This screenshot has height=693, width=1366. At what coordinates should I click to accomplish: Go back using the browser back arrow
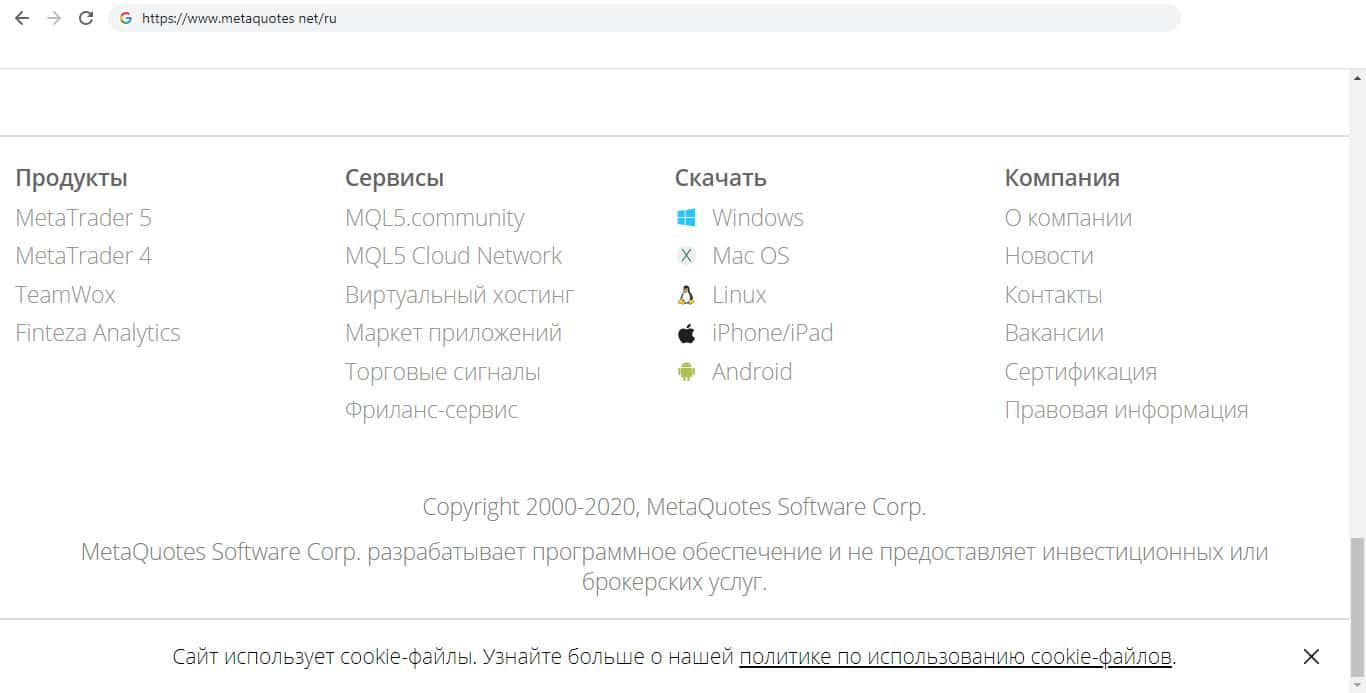click(22, 18)
